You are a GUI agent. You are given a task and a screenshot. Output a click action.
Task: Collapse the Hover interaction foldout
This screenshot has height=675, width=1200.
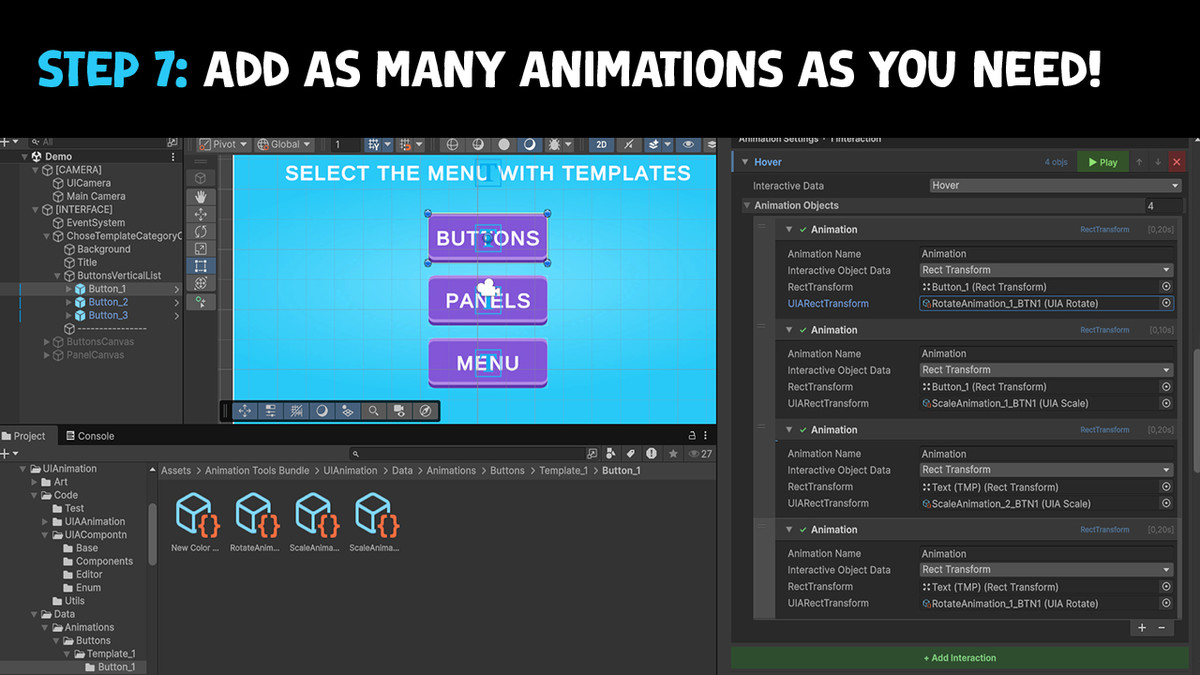(x=744, y=162)
